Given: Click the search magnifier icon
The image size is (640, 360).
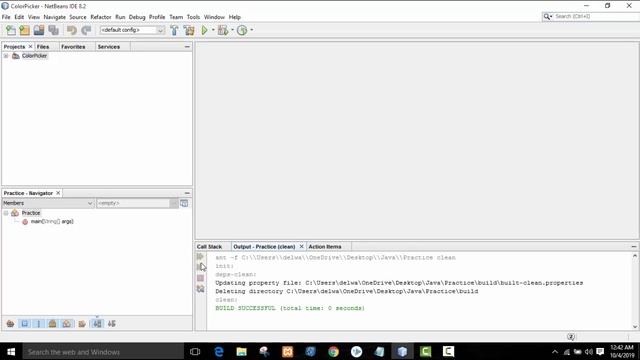Looking at the screenshot, I should pos(546,17).
